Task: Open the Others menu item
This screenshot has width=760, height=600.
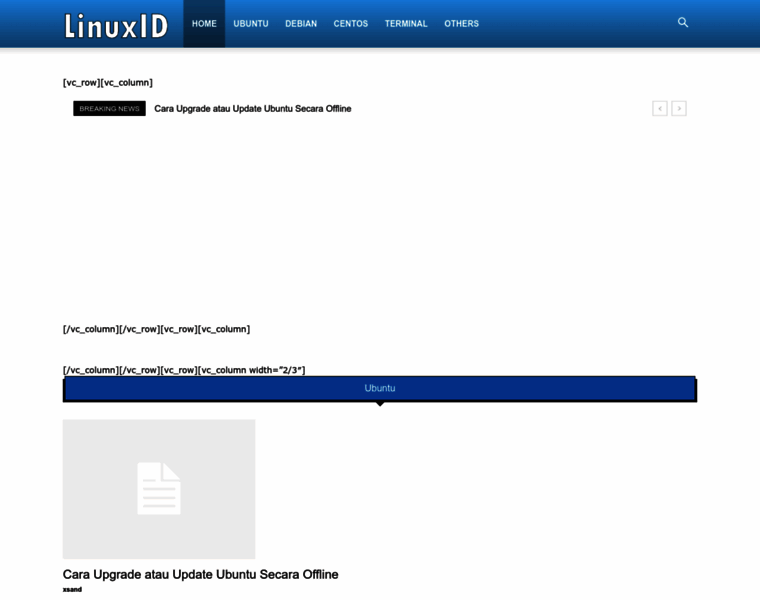Action: pyautogui.click(x=461, y=24)
